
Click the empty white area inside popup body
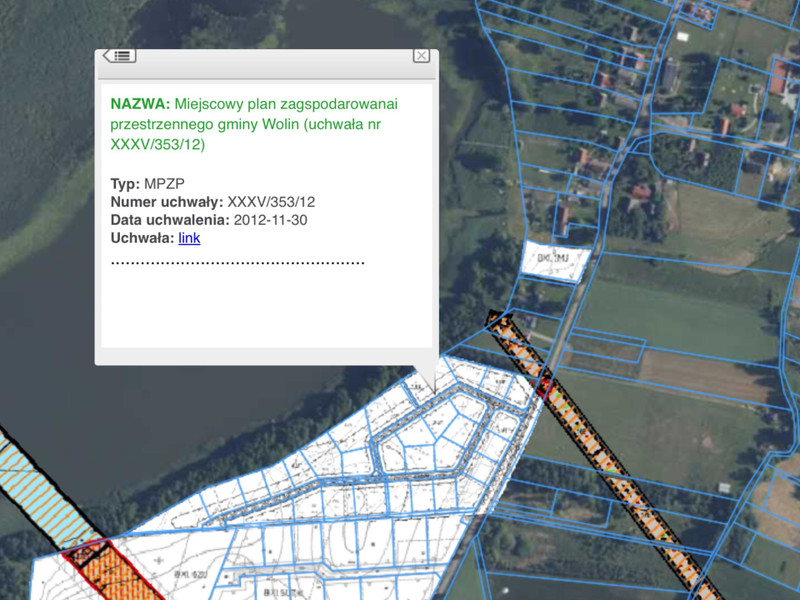tap(265, 310)
